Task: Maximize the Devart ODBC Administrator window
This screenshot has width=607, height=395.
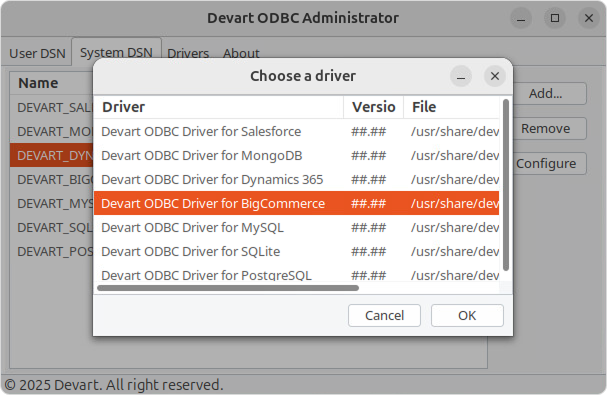Action: 555,18
